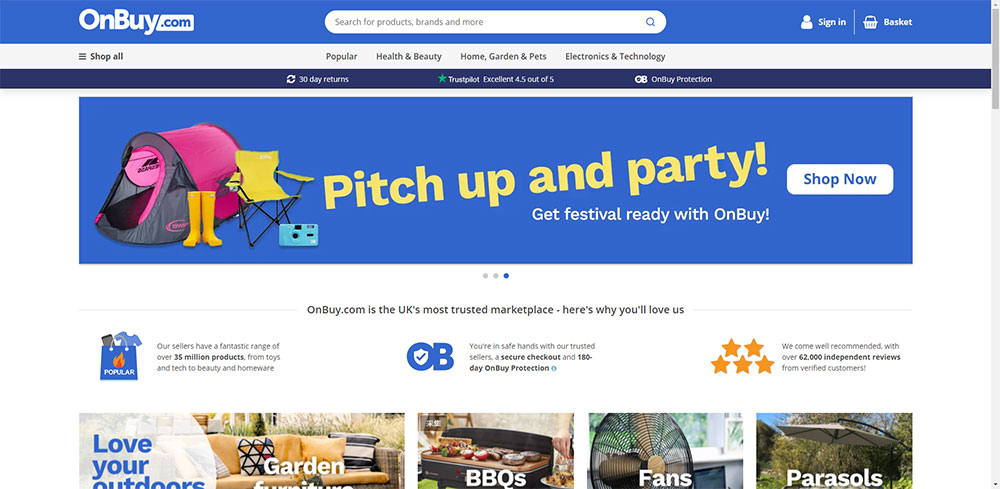
Task: Select the first carousel dot
Action: click(x=485, y=276)
